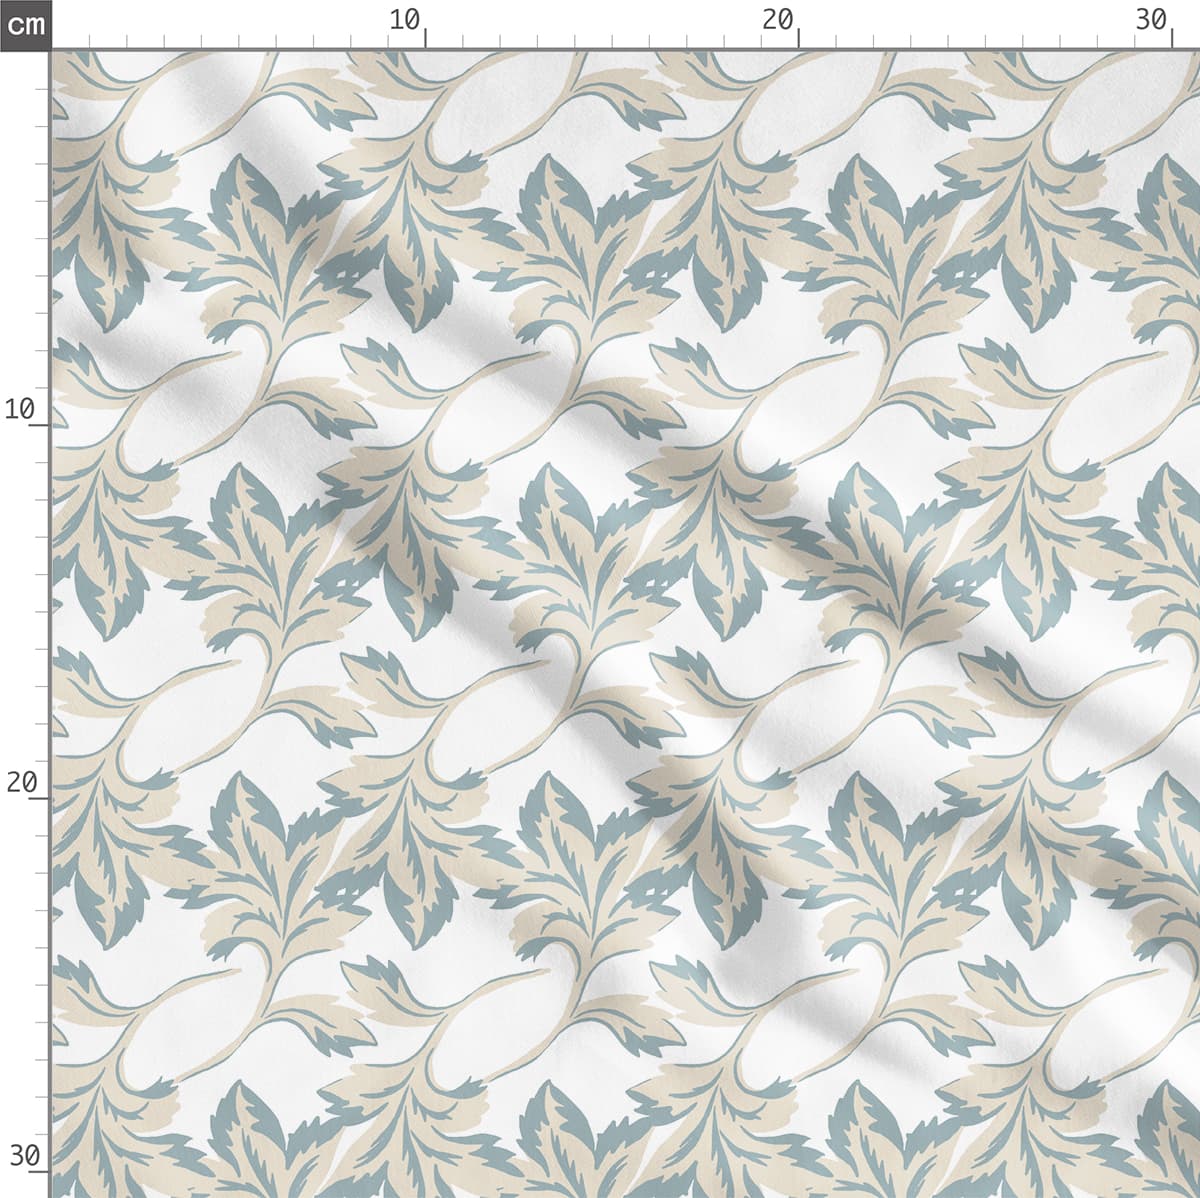Click the 20 cm tick on vertical ruler
The height and width of the screenshot is (1198, 1200).
(x=40, y=798)
